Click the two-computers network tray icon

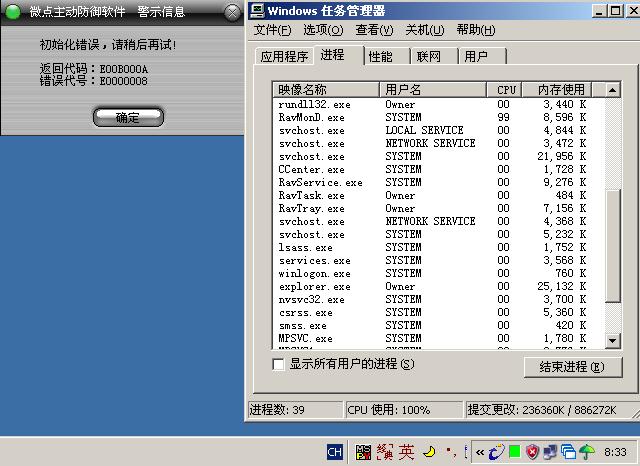tap(550, 452)
